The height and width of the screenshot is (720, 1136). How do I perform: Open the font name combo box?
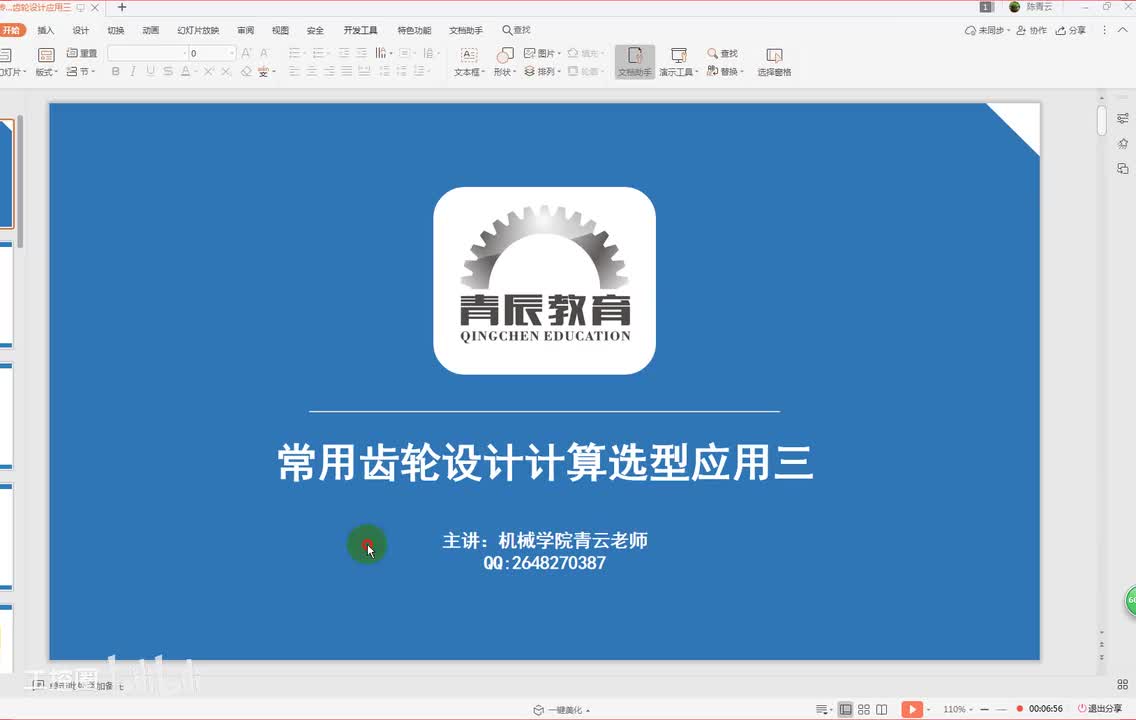(x=147, y=53)
